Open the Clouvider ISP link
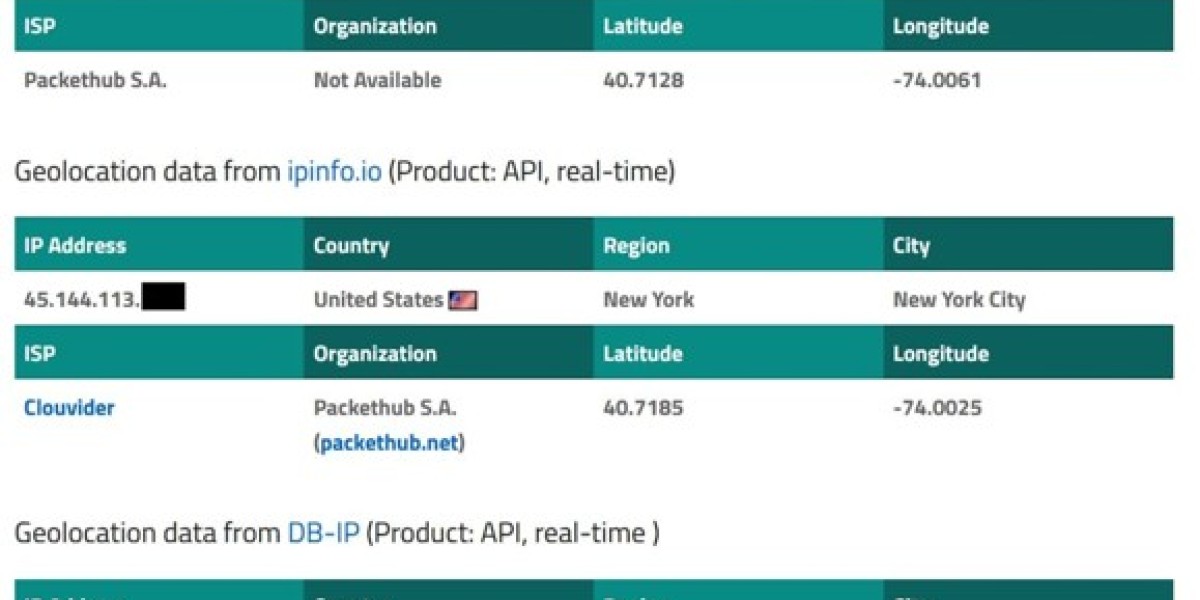 69,408
